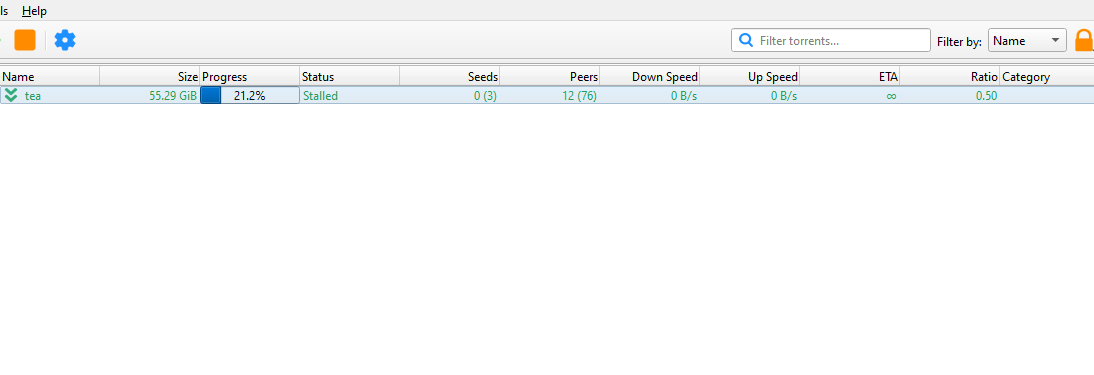Click the orange stop toolbar button
This screenshot has width=1094, height=375.
click(x=25, y=40)
